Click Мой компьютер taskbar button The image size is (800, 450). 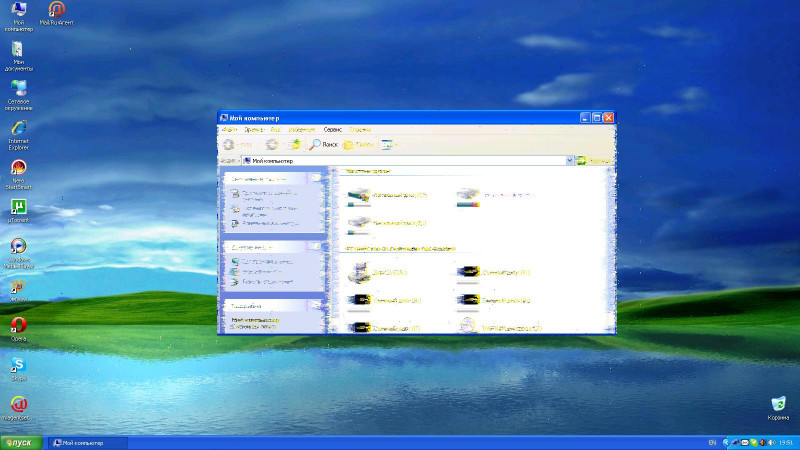pyautogui.click(x=88, y=443)
